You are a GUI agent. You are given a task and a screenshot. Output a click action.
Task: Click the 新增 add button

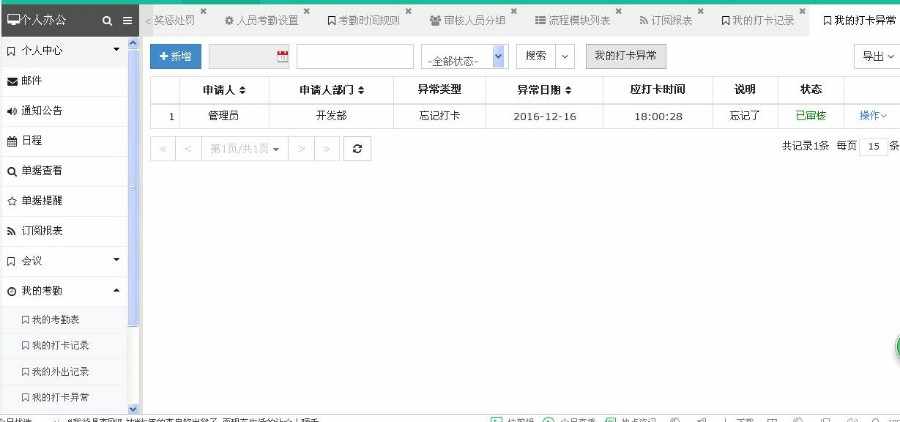click(176, 56)
